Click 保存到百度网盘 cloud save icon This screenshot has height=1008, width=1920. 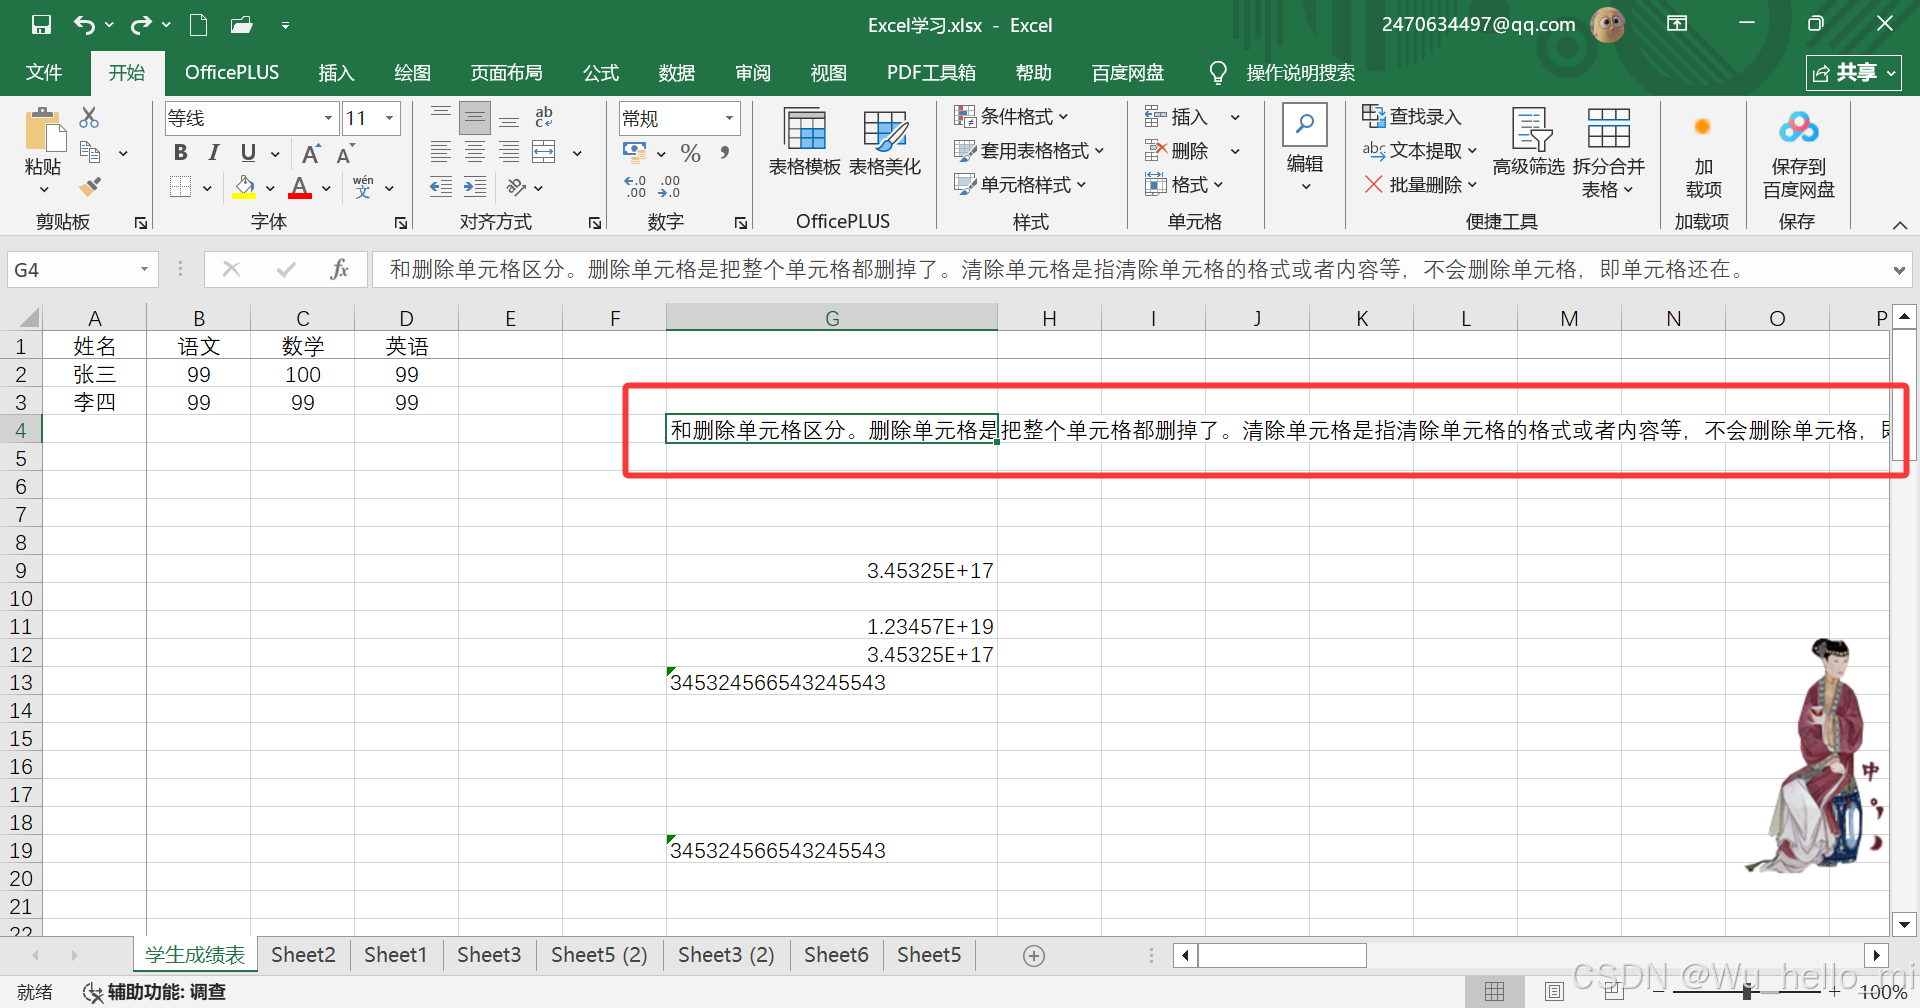[x=1798, y=155]
